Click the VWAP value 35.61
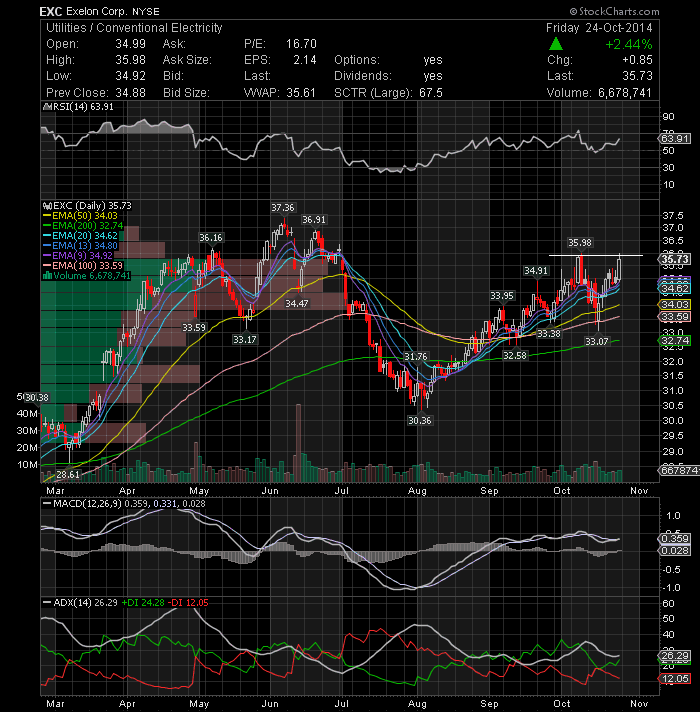The height and width of the screenshot is (712, 700). tap(301, 93)
